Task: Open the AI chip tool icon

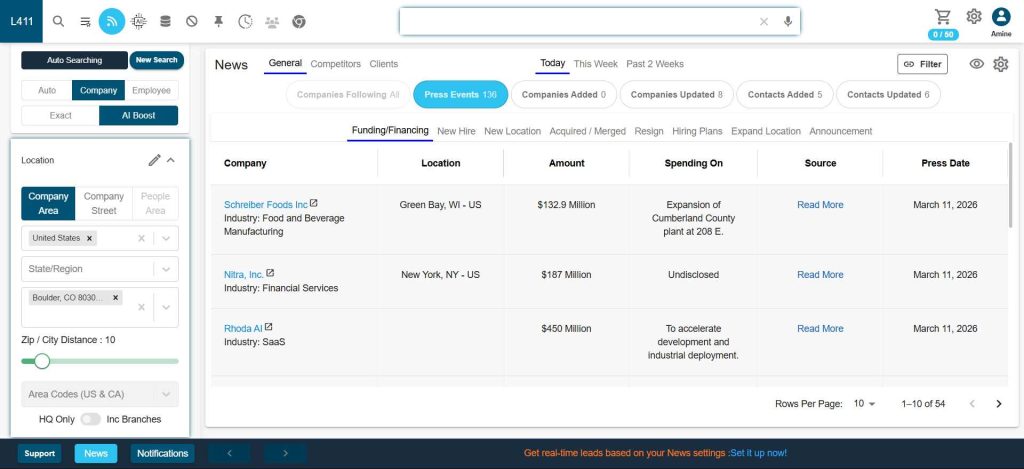Action: point(138,22)
